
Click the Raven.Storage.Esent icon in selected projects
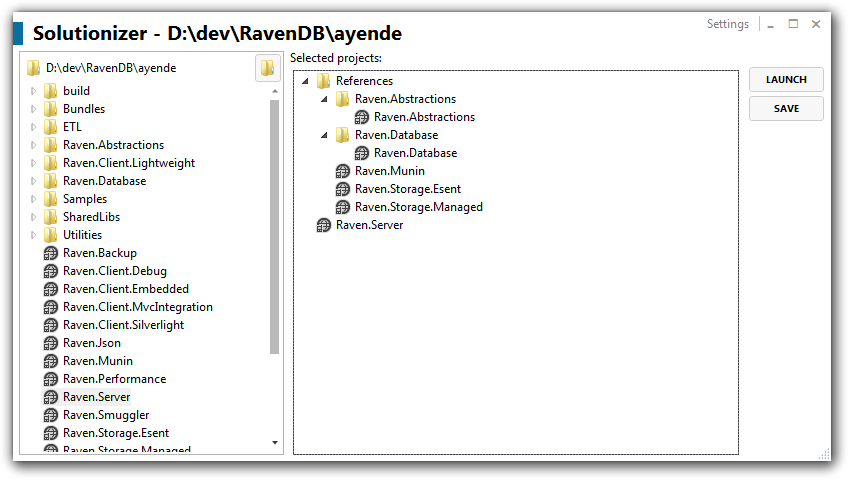[x=343, y=189]
